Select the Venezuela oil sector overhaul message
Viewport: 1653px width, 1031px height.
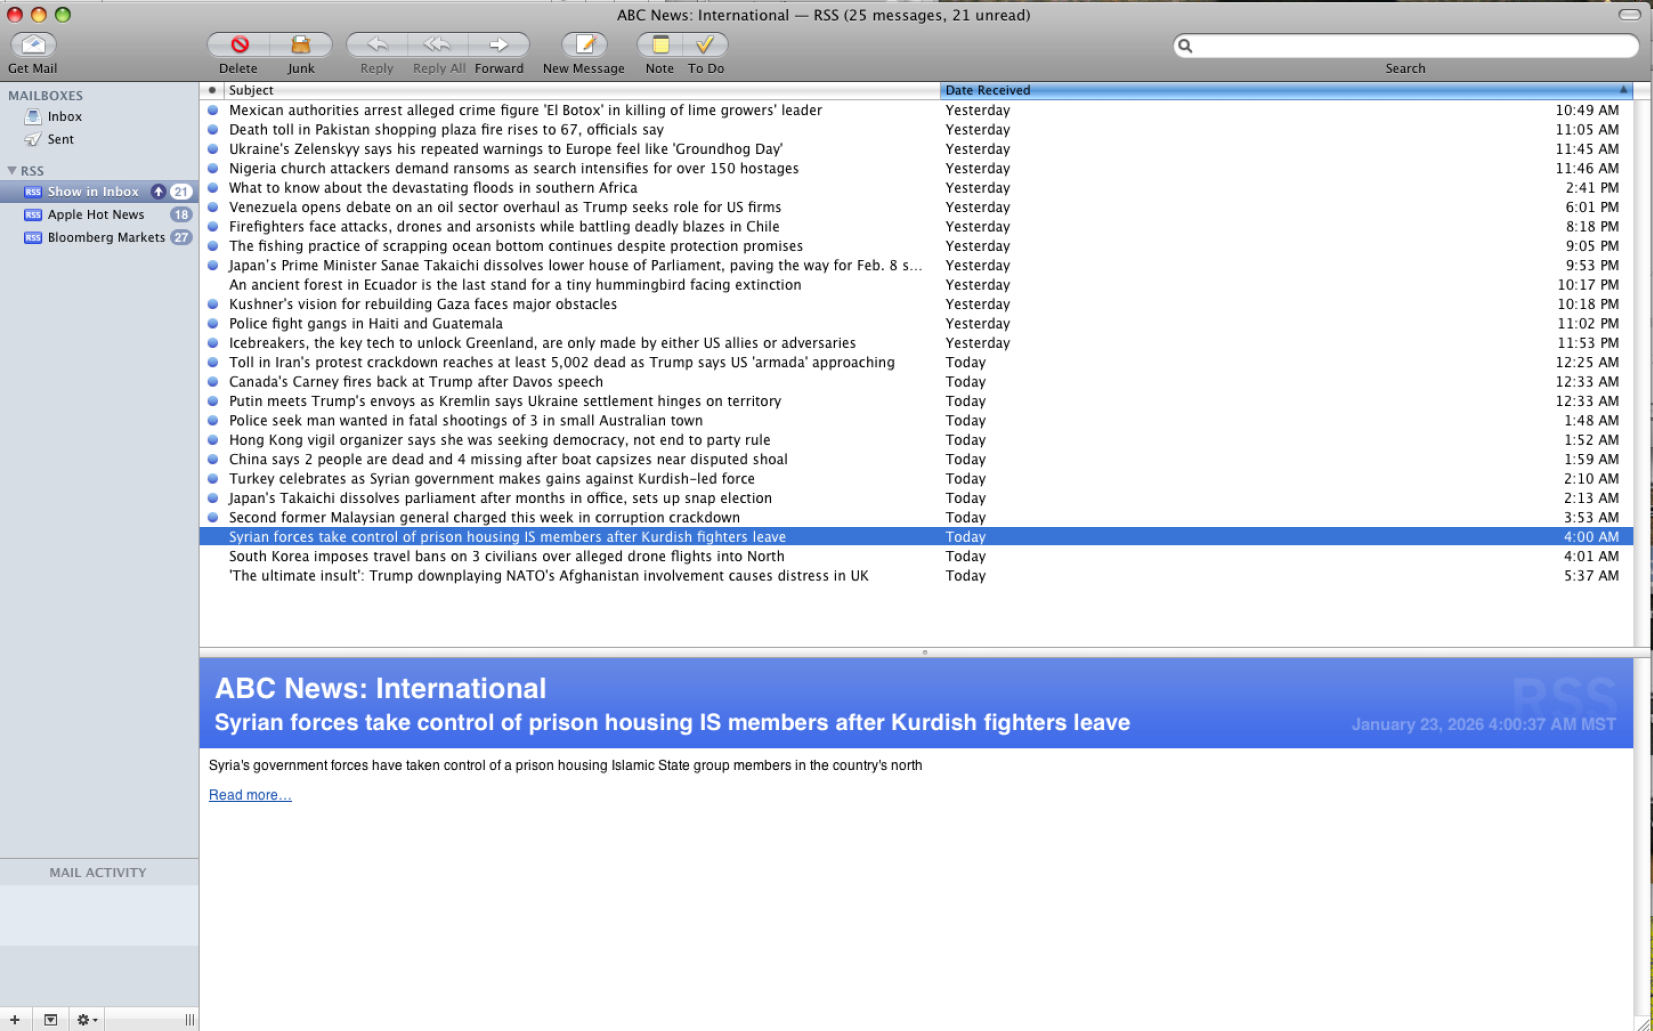click(916, 208)
